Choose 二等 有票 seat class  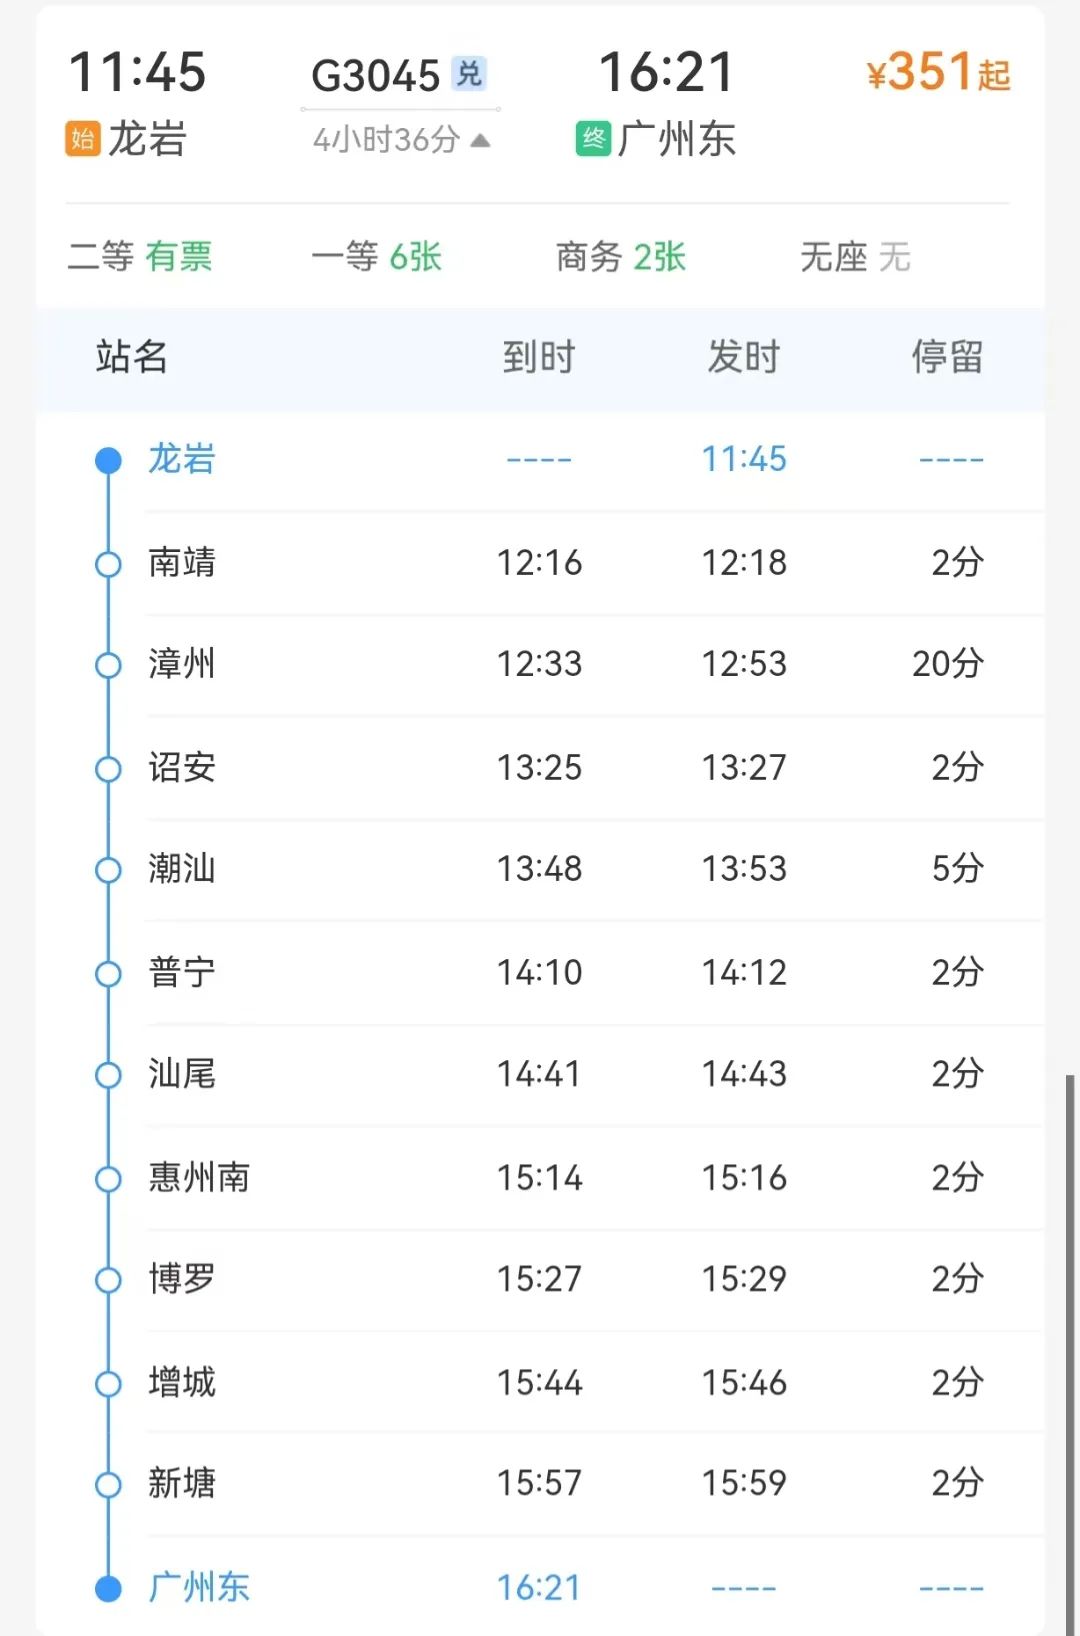tap(140, 257)
